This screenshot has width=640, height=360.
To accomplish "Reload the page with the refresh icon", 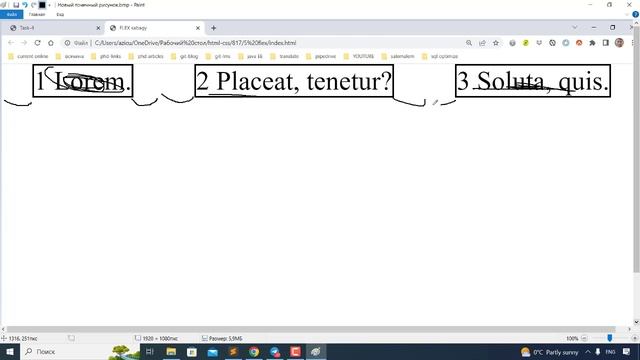I will point(38,43).
